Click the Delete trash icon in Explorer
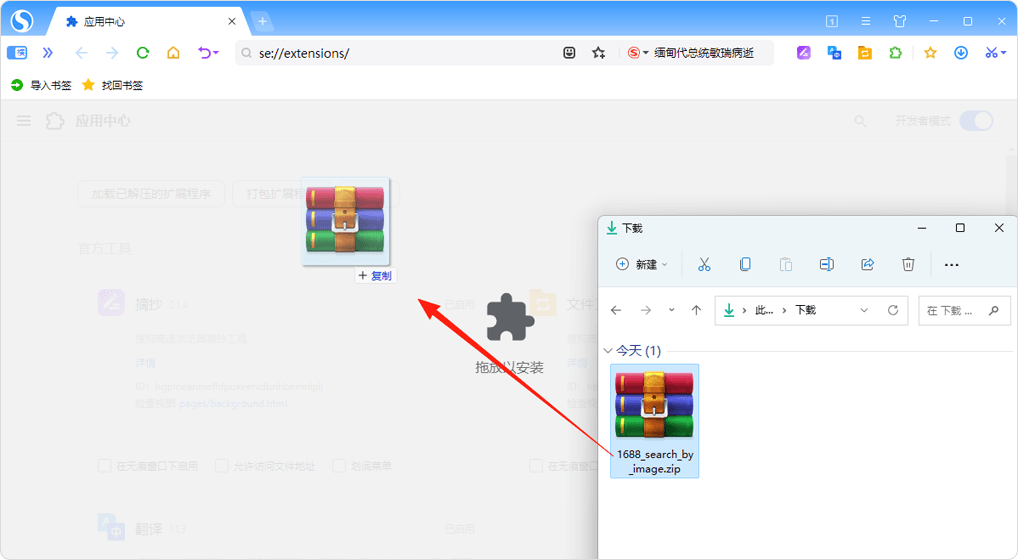1018x560 pixels. pos(908,264)
